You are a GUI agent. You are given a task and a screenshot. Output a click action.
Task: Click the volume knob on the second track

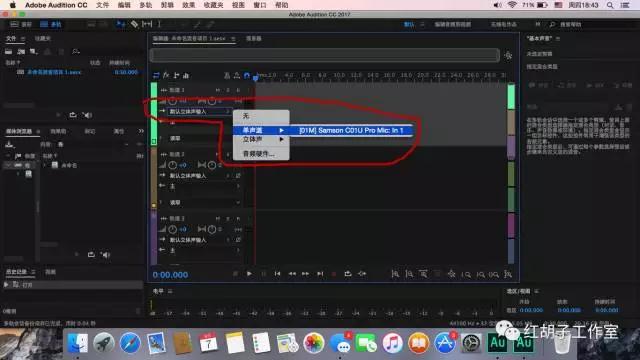[x=173, y=165]
